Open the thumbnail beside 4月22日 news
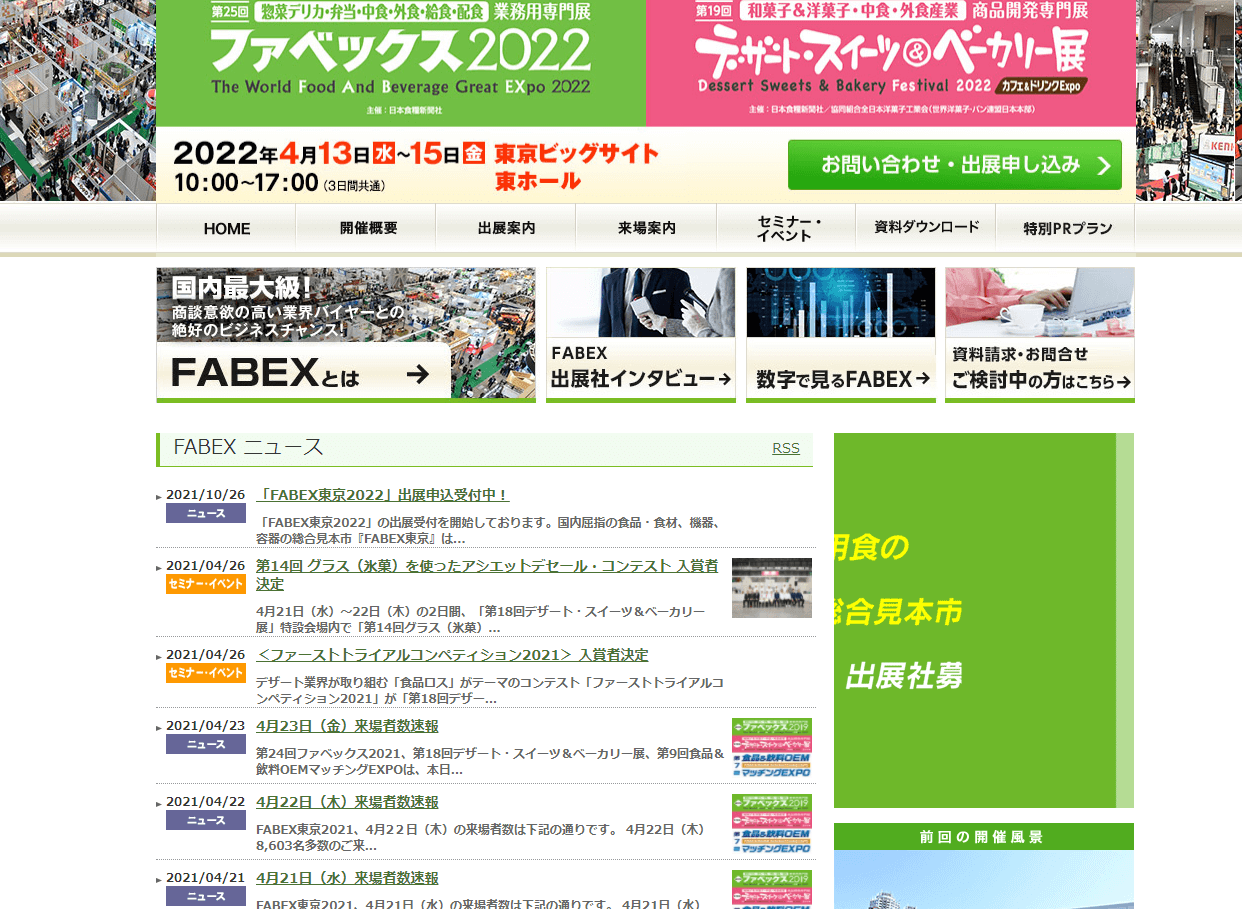Screen dimensions: 1242x909 click(x=772, y=824)
